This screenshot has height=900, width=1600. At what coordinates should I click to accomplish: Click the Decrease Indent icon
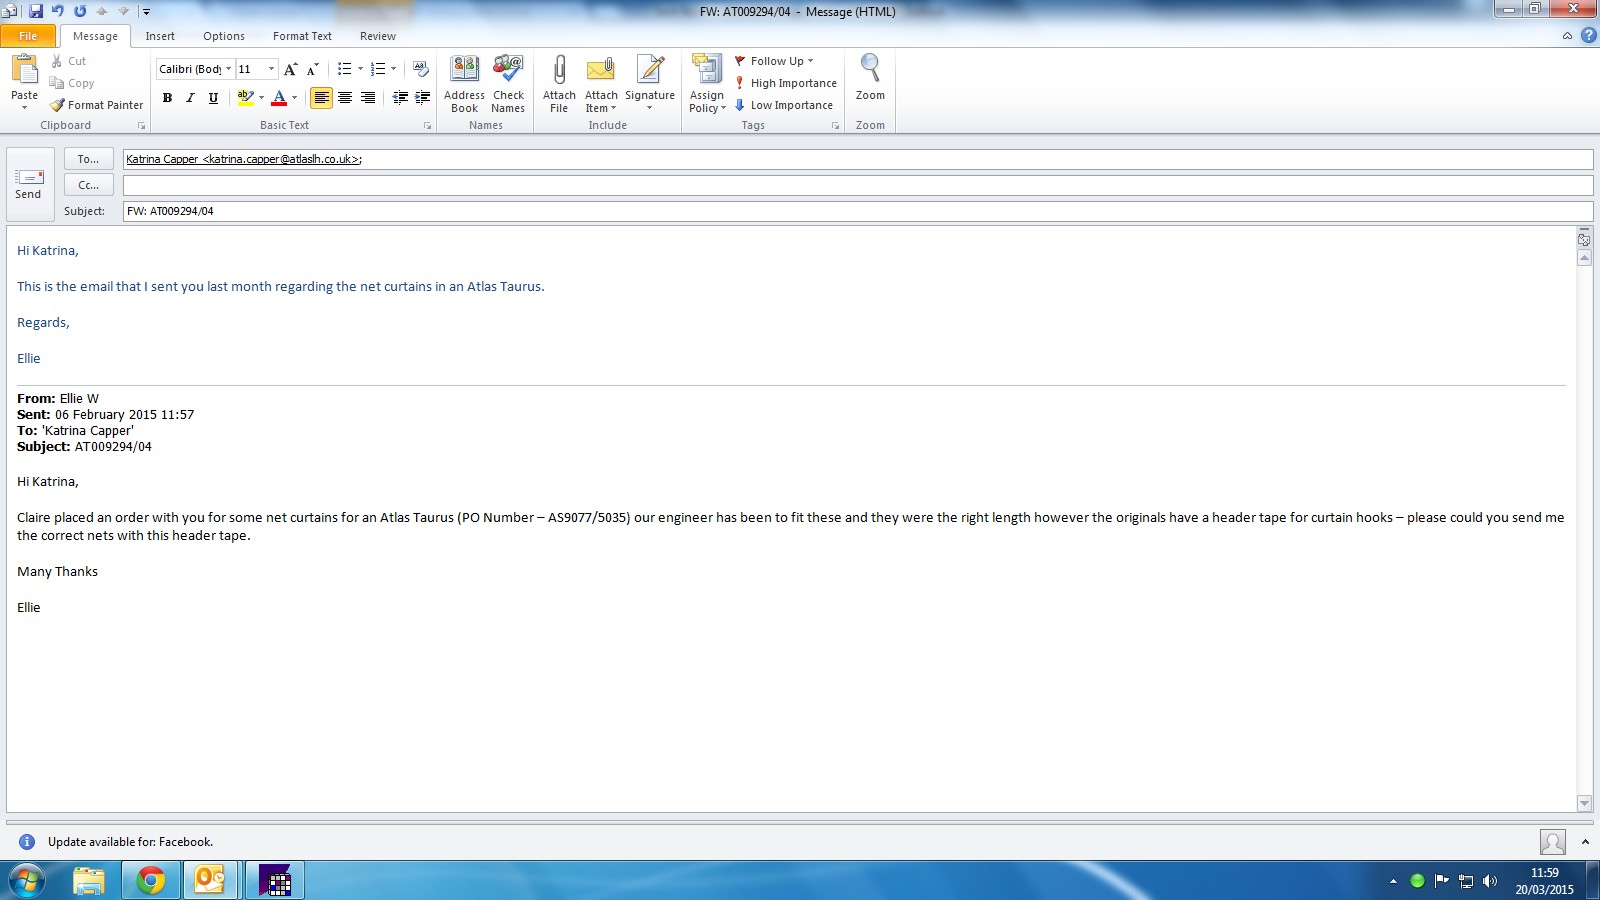click(400, 98)
